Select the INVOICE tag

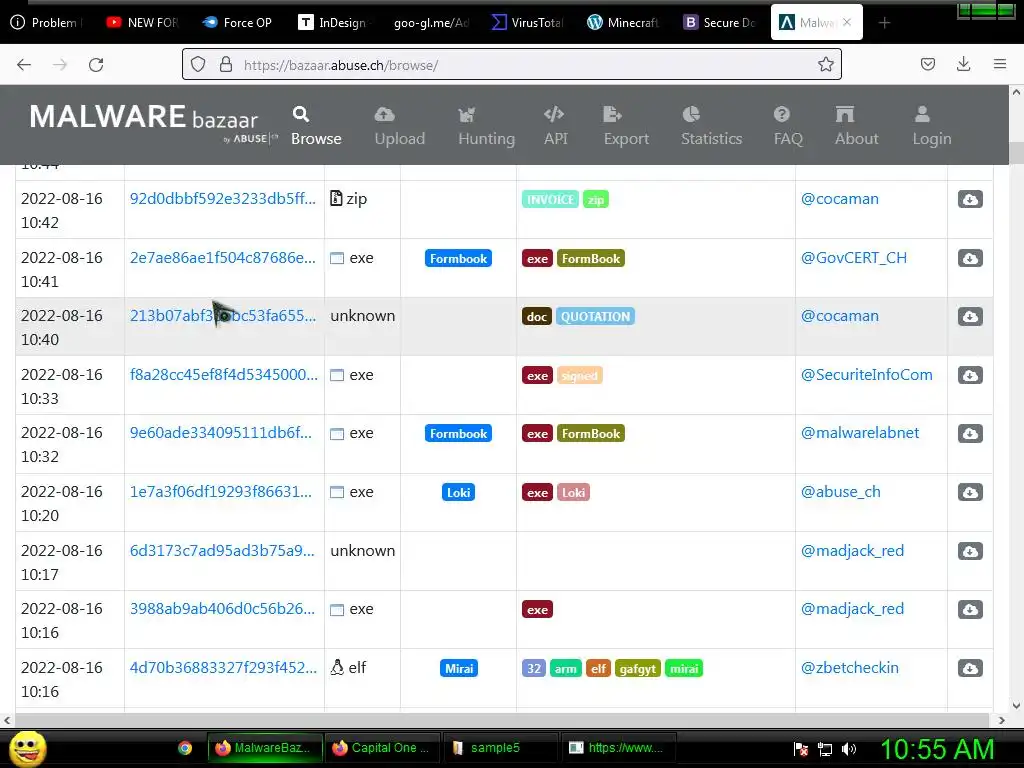click(550, 199)
